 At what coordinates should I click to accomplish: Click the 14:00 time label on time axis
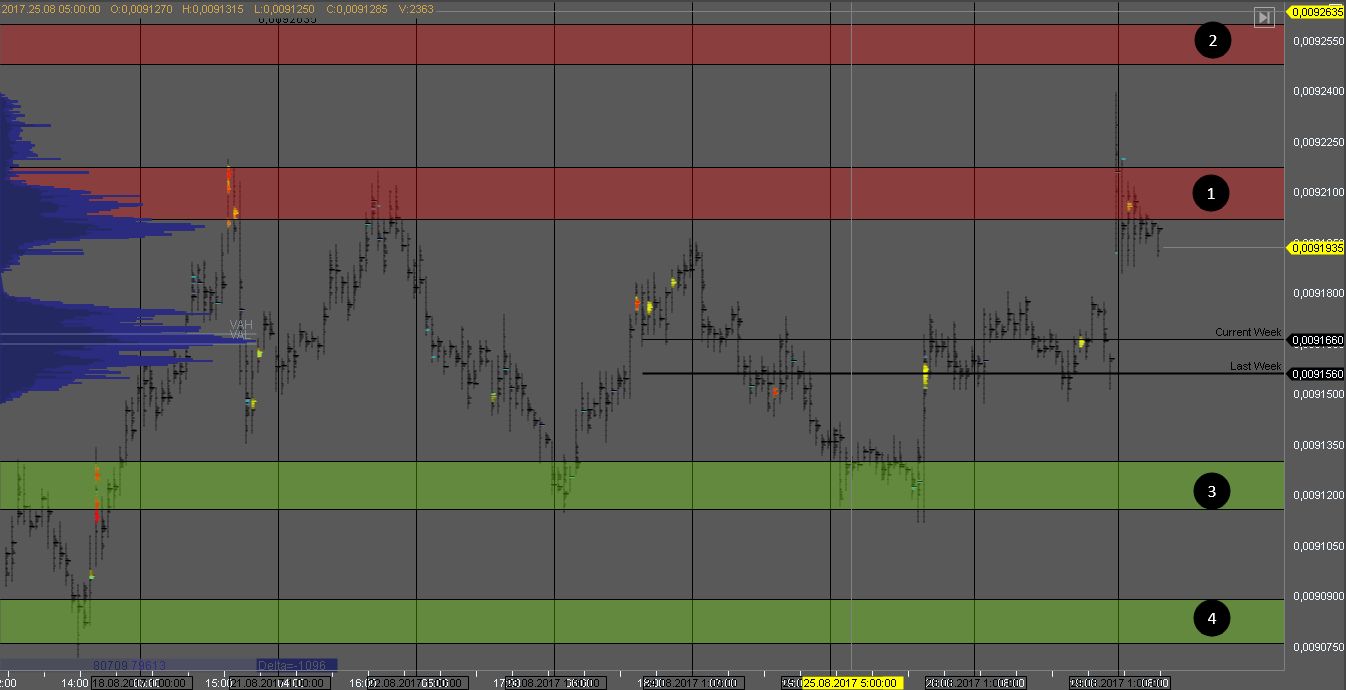pyautogui.click(x=75, y=683)
